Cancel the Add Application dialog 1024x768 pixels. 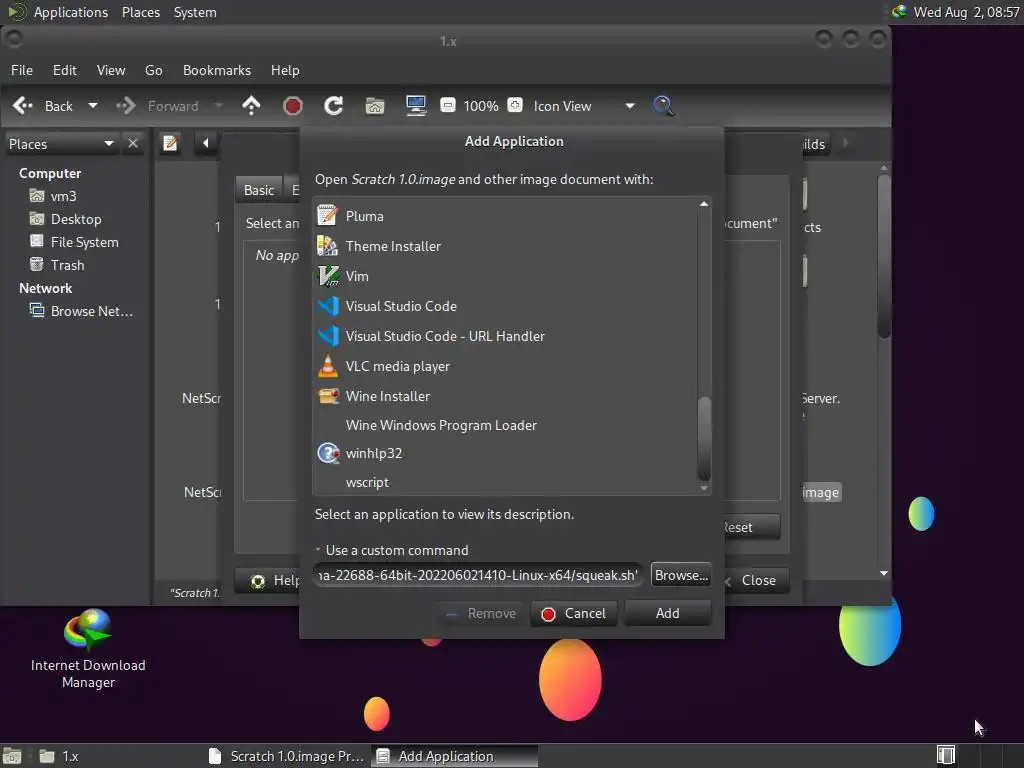[573, 613]
